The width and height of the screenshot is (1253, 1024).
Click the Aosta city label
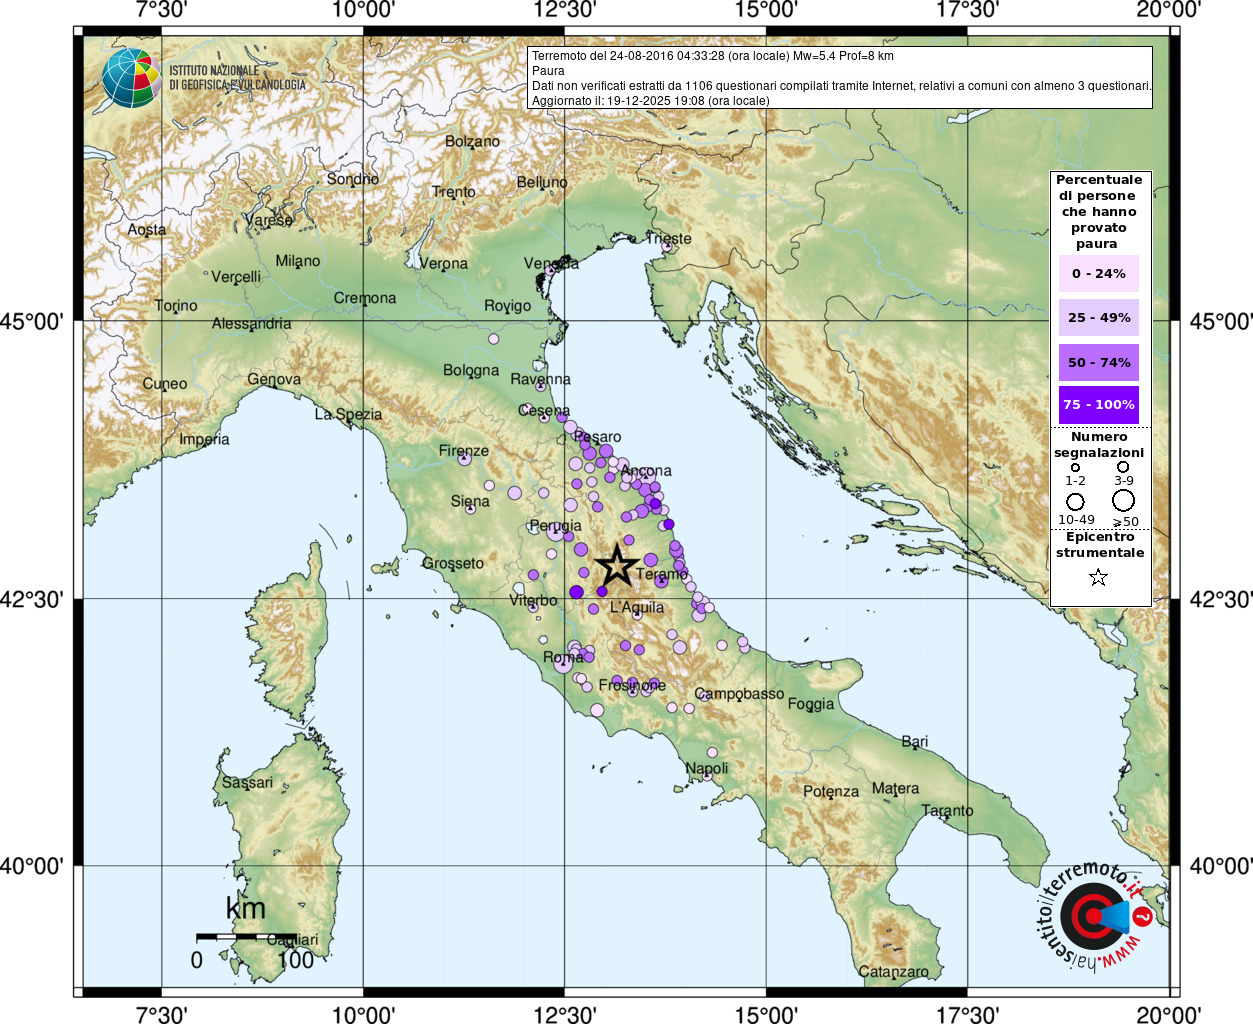[x=147, y=229]
